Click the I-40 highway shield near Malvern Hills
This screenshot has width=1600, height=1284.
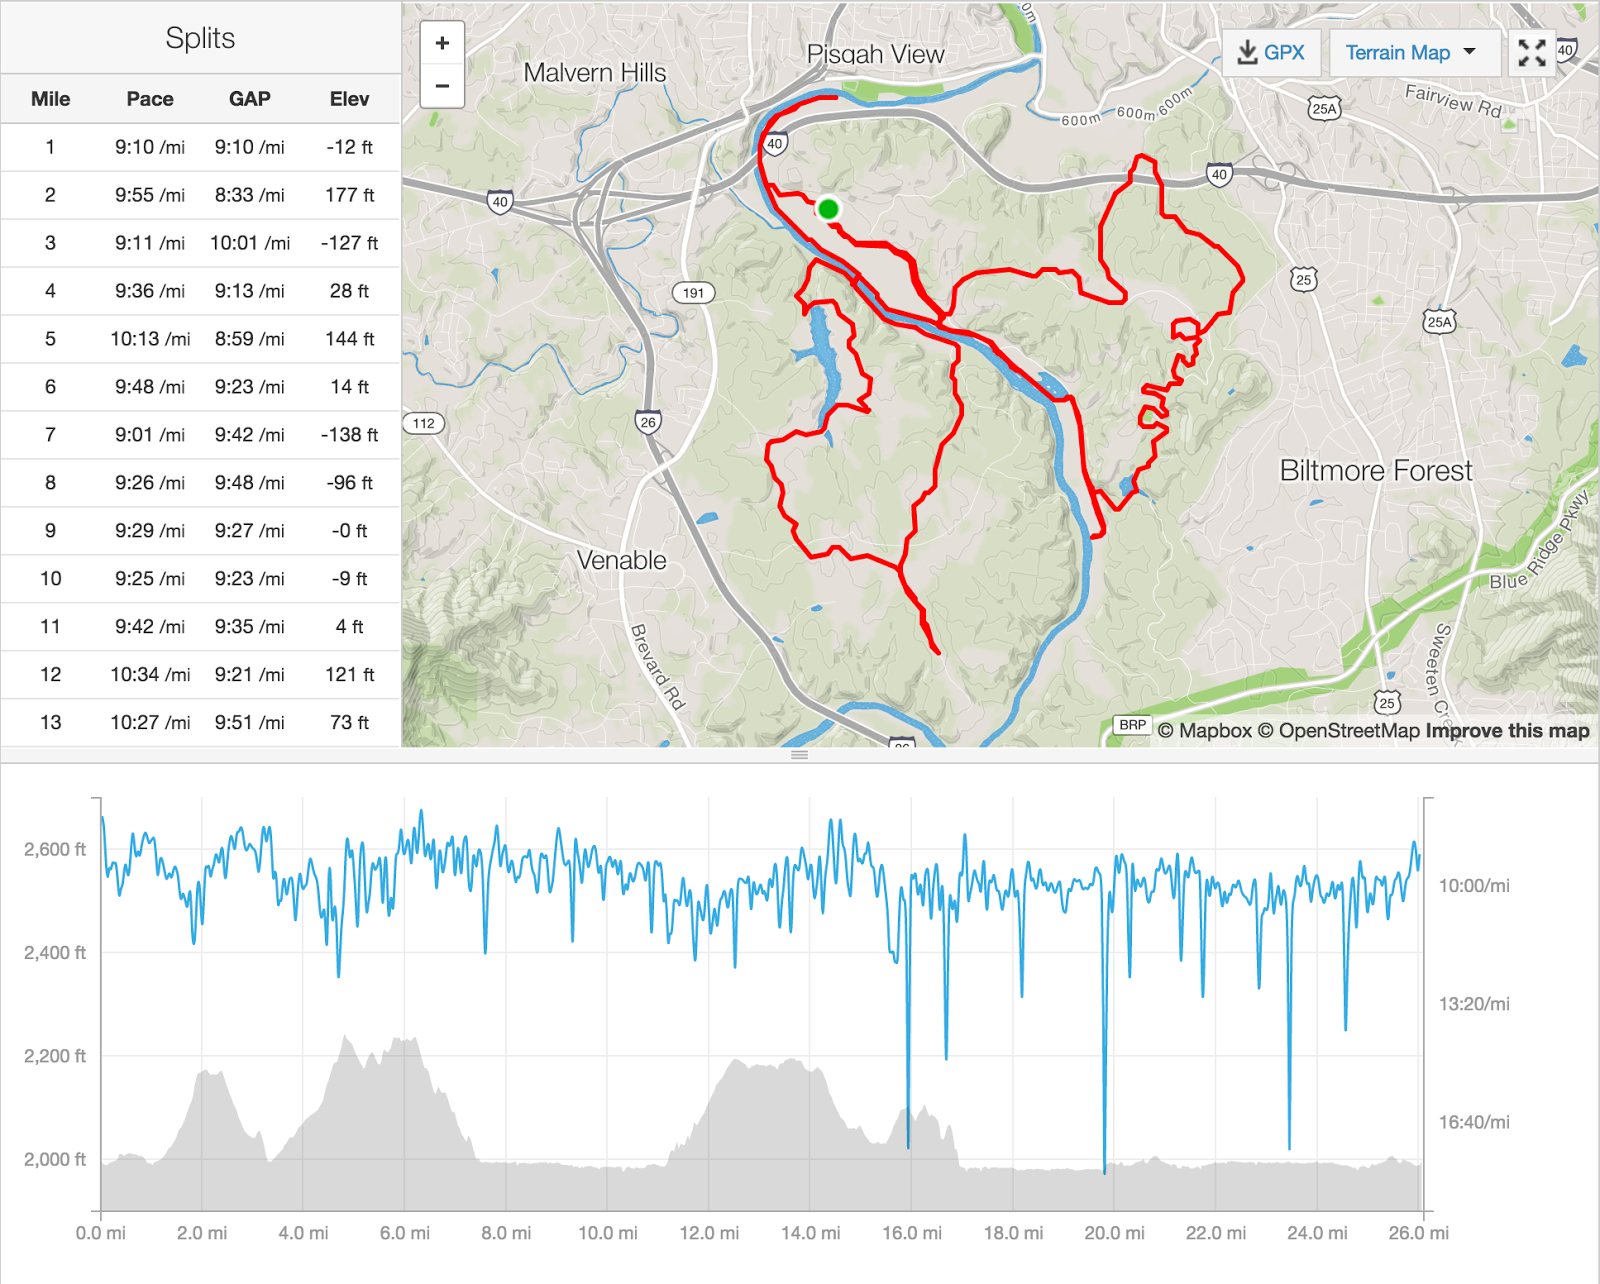coord(500,202)
